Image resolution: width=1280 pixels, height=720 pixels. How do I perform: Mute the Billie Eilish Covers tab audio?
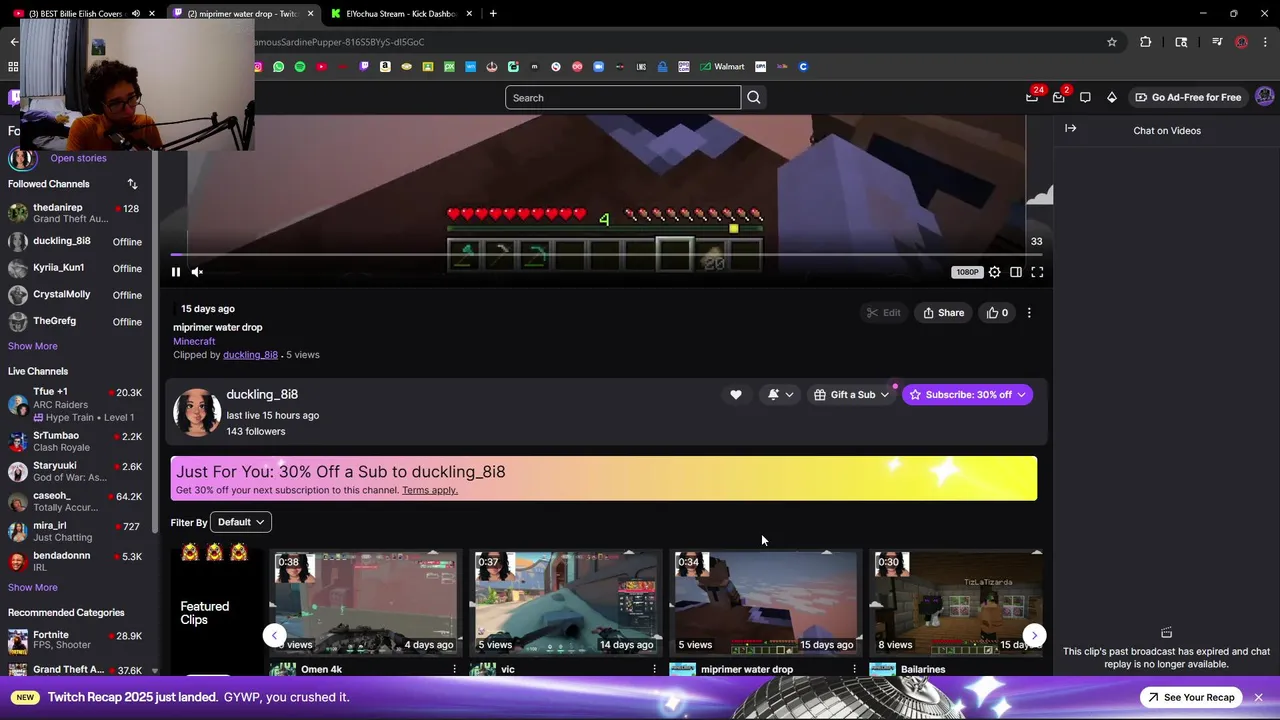[x=136, y=14]
